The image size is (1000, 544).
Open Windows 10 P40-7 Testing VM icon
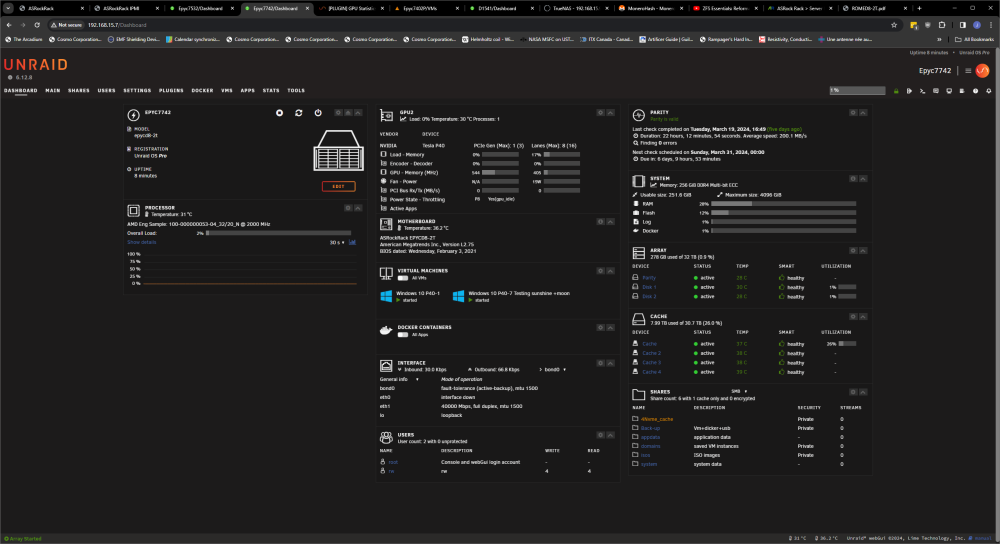(459, 296)
